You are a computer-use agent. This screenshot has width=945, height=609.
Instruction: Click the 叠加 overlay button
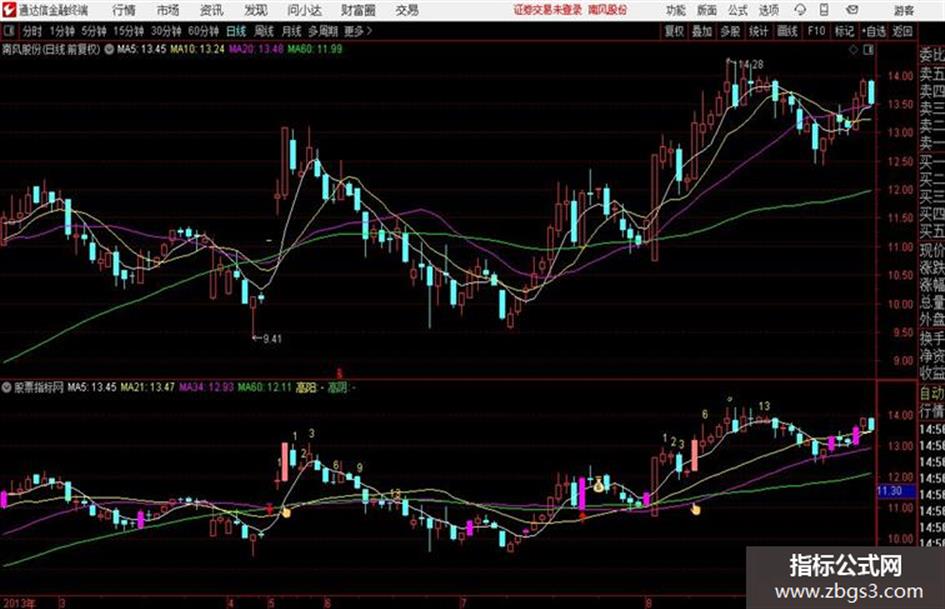(702, 31)
